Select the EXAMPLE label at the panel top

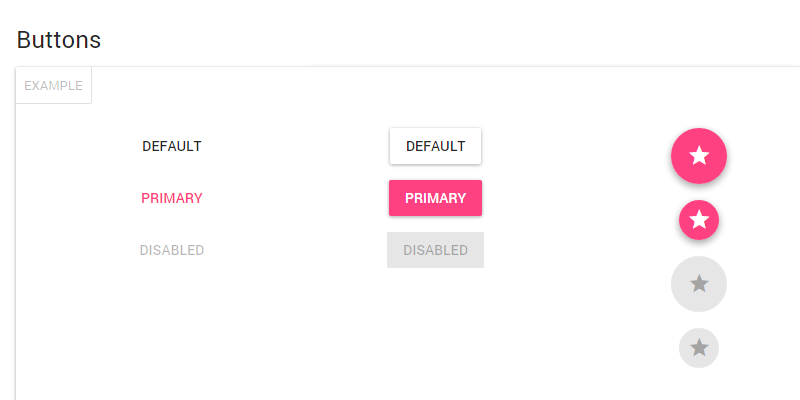54,86
